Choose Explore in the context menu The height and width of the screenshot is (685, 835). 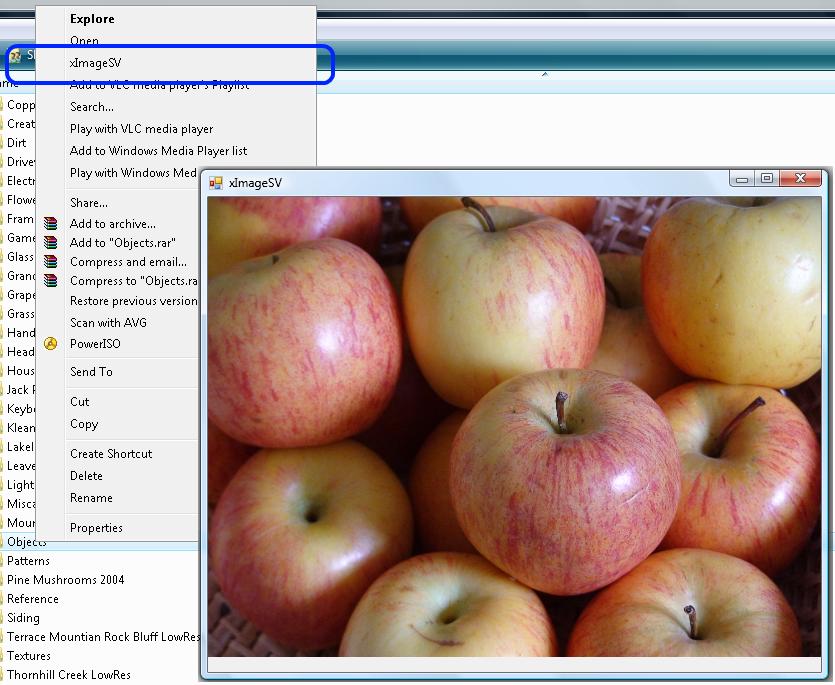tap(92, 19)
